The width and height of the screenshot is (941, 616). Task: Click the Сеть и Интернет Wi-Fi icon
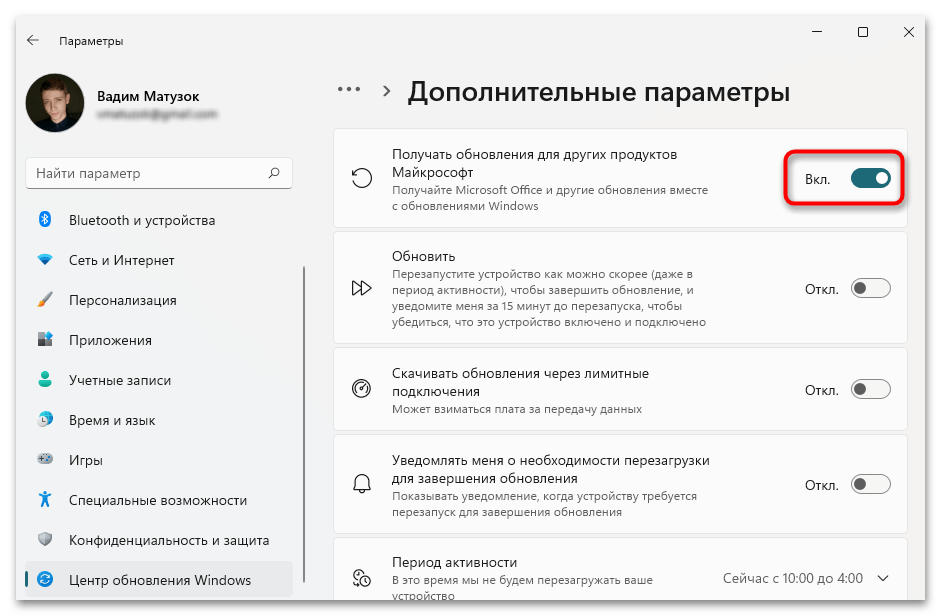coord(45,260)
